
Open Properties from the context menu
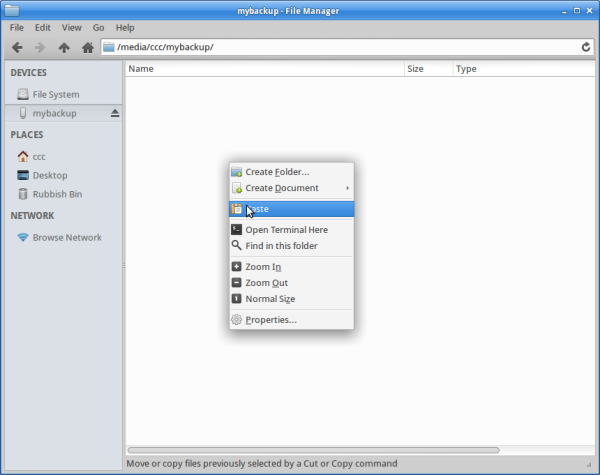point(271,320)
